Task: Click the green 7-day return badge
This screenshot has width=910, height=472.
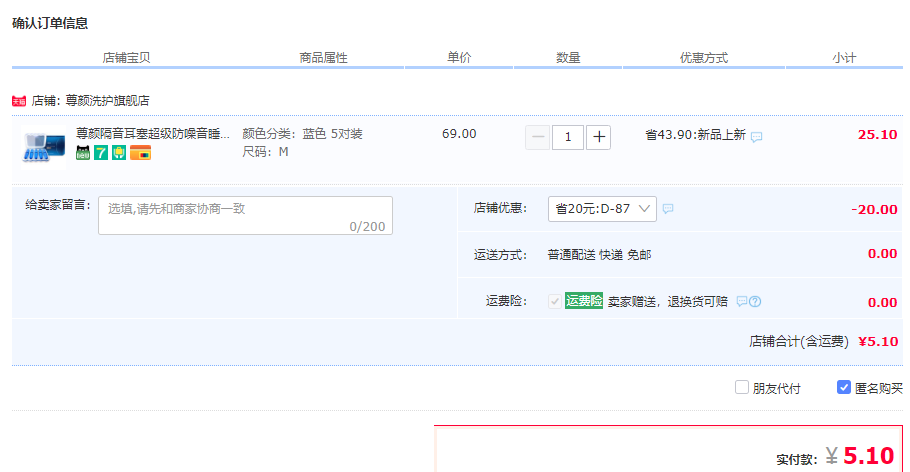Action: tap(101, 153)
